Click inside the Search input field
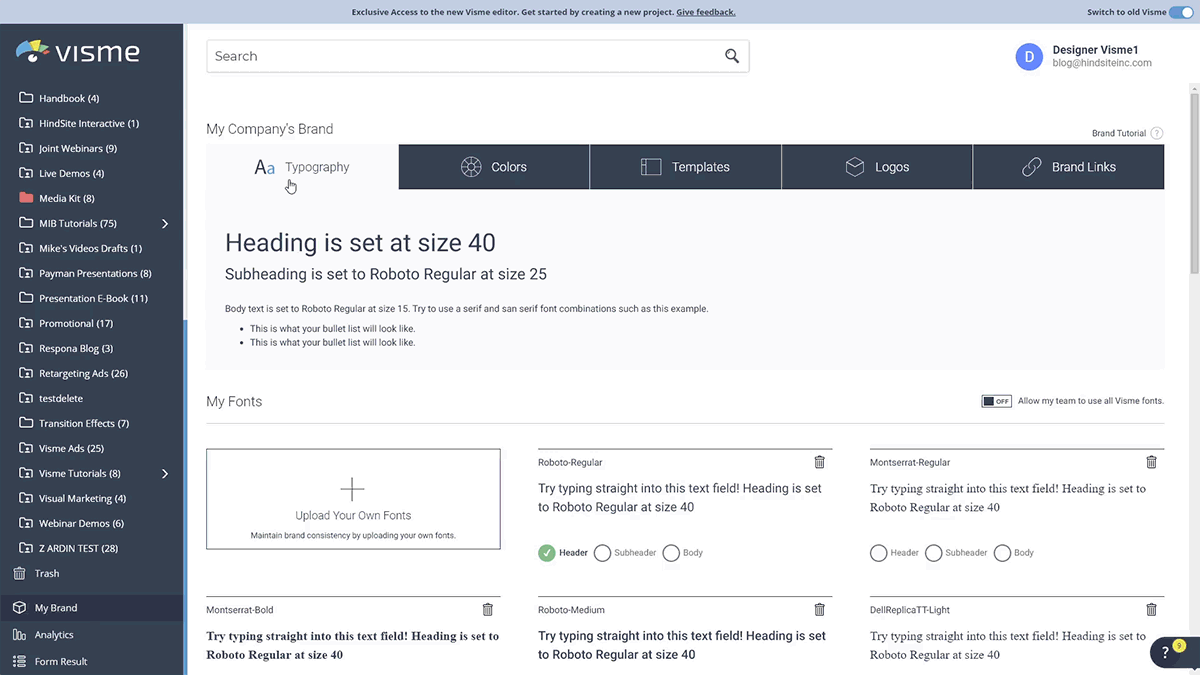Viewport: 1200px width, 675px height. tap(400, 56)
